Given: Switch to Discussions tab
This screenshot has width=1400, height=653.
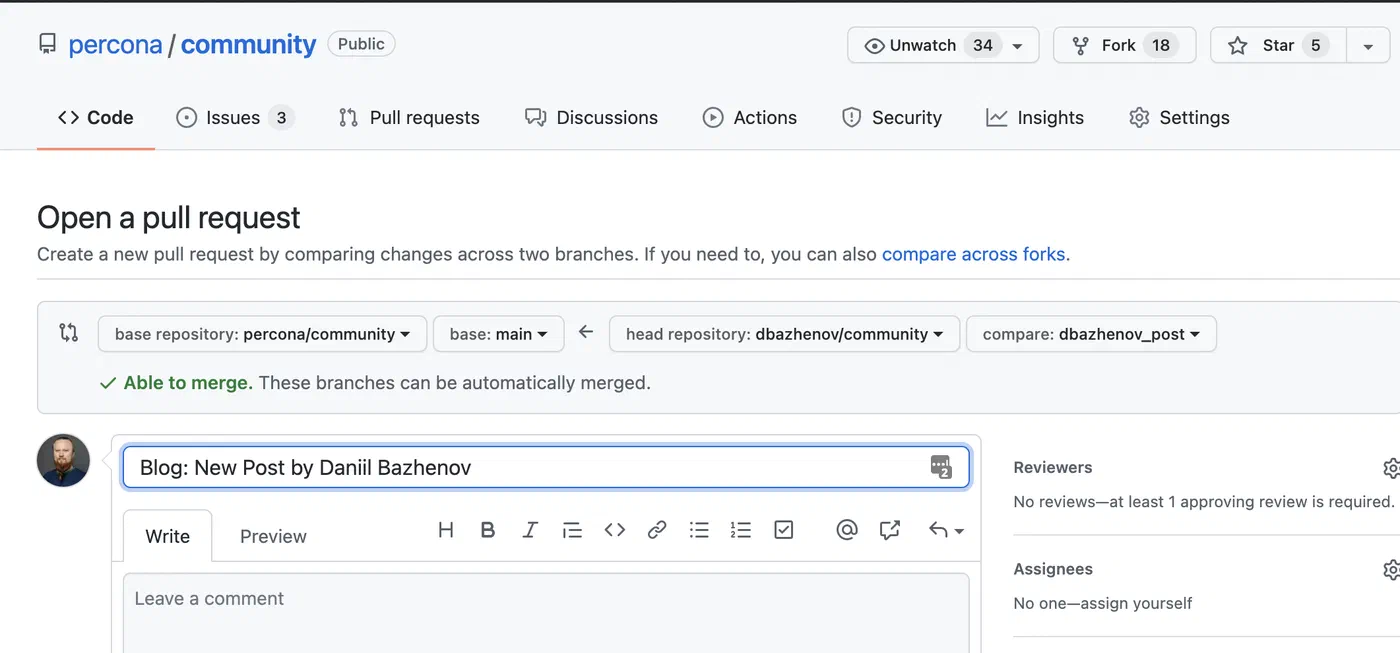Looking at the screenshot, I should tap(592, 118).
